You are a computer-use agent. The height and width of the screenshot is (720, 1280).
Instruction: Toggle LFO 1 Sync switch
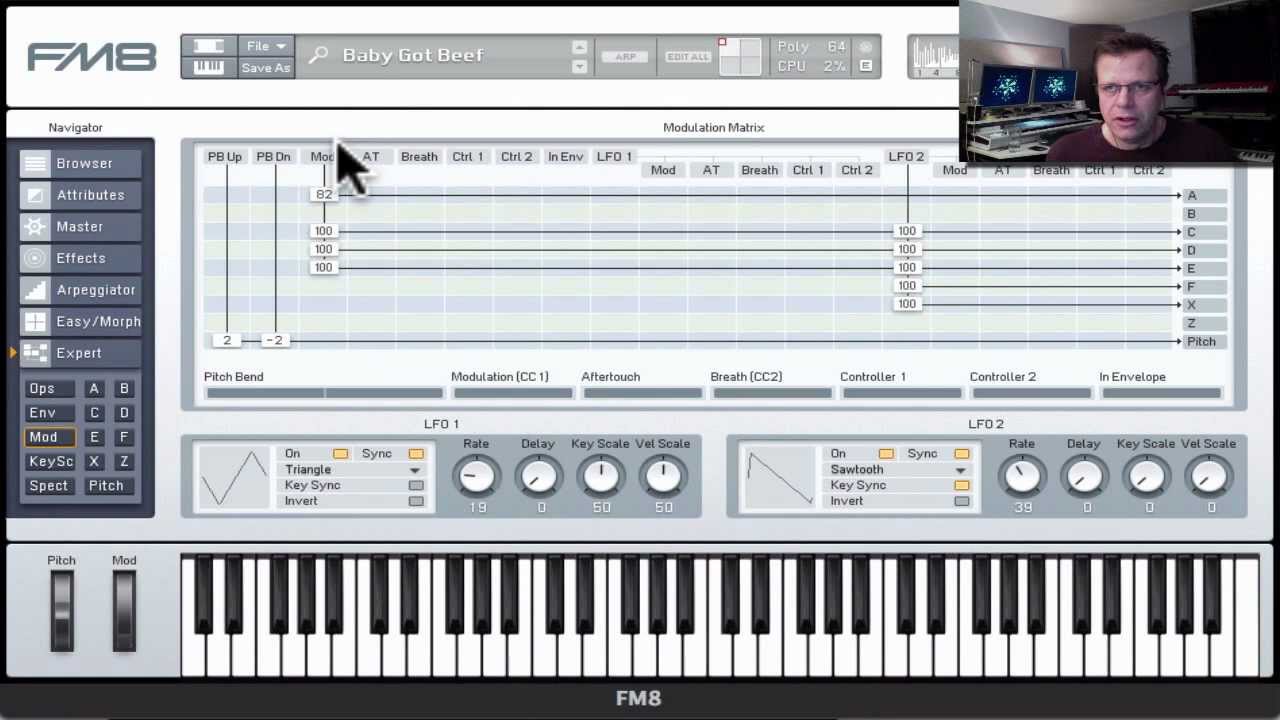point(416,454)
